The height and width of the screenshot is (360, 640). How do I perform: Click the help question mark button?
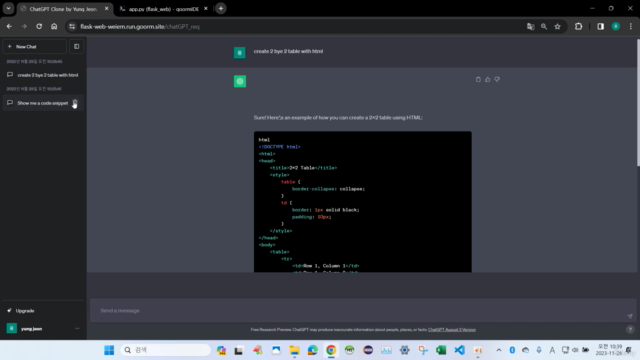630,329
